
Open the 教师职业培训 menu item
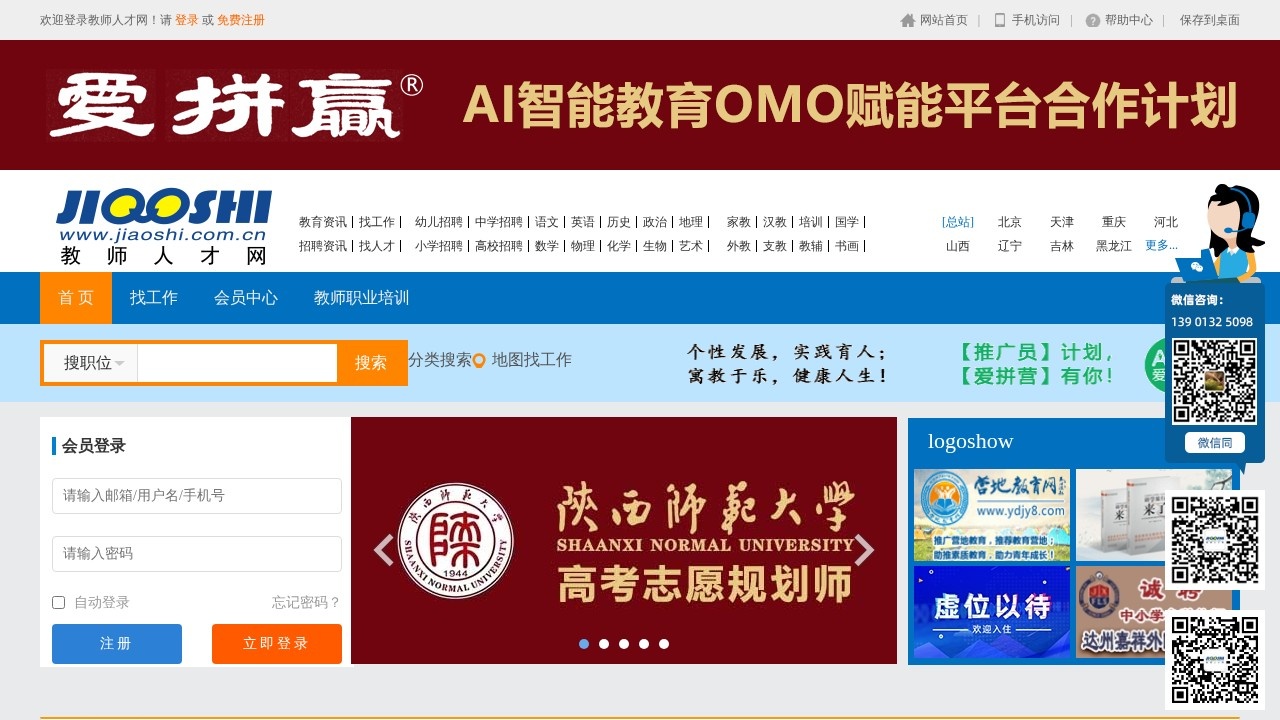coord(359,297)
